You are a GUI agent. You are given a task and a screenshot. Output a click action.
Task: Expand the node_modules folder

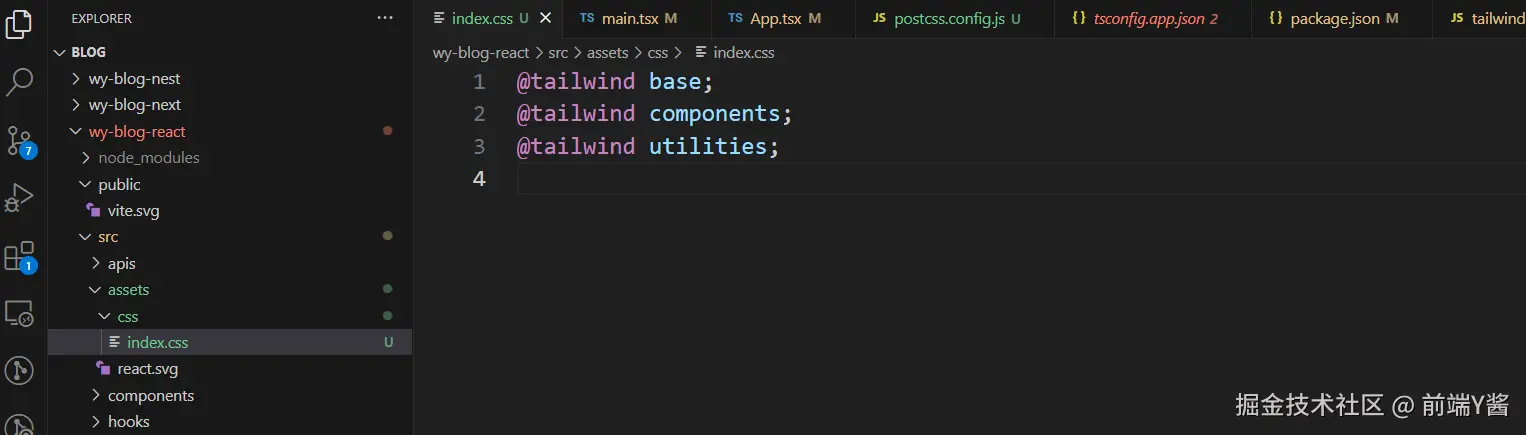(148, 157)
